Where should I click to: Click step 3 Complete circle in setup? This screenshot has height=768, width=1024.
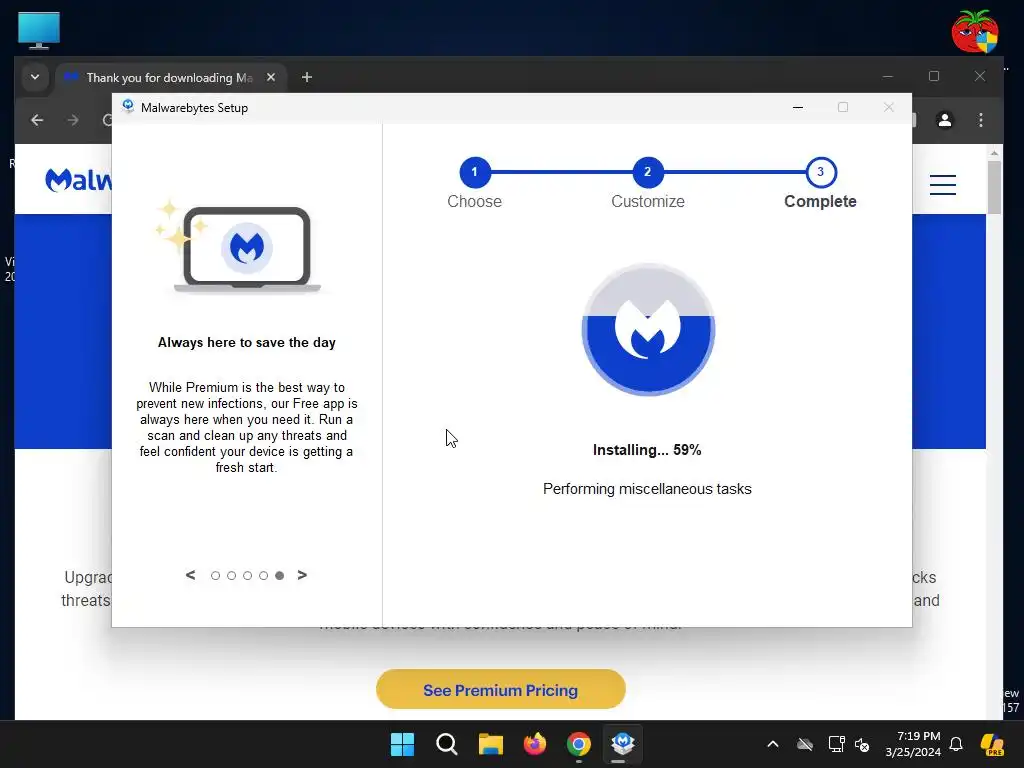point(820,172)
